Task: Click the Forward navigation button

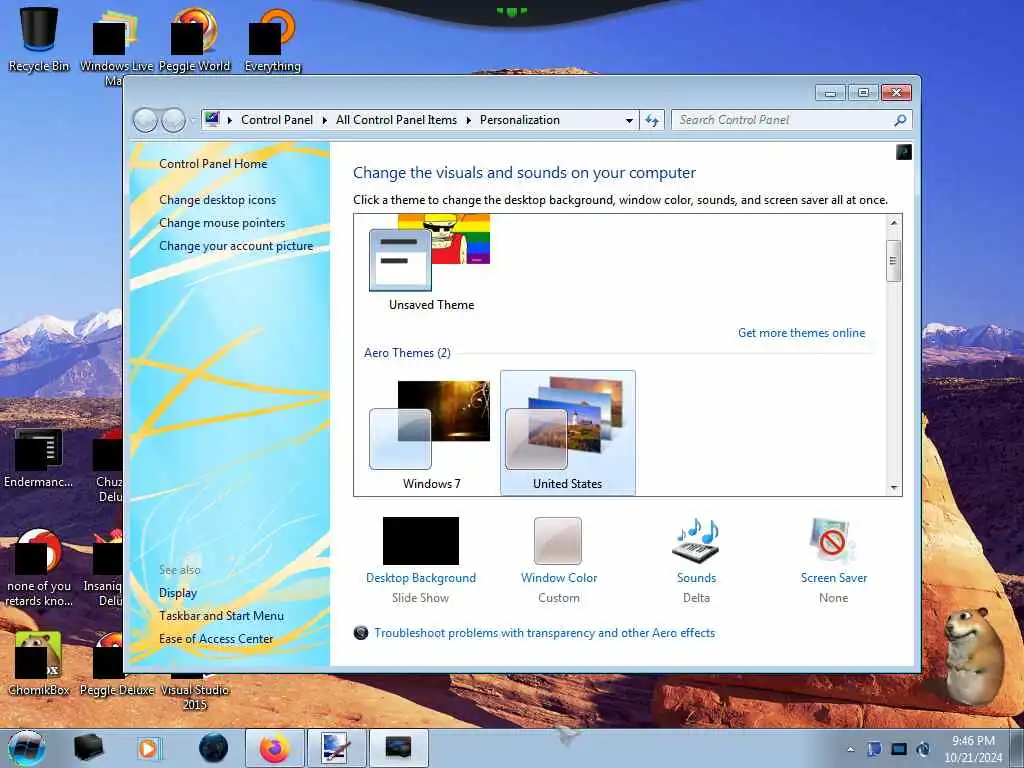Action: click(x=173, y=120)
